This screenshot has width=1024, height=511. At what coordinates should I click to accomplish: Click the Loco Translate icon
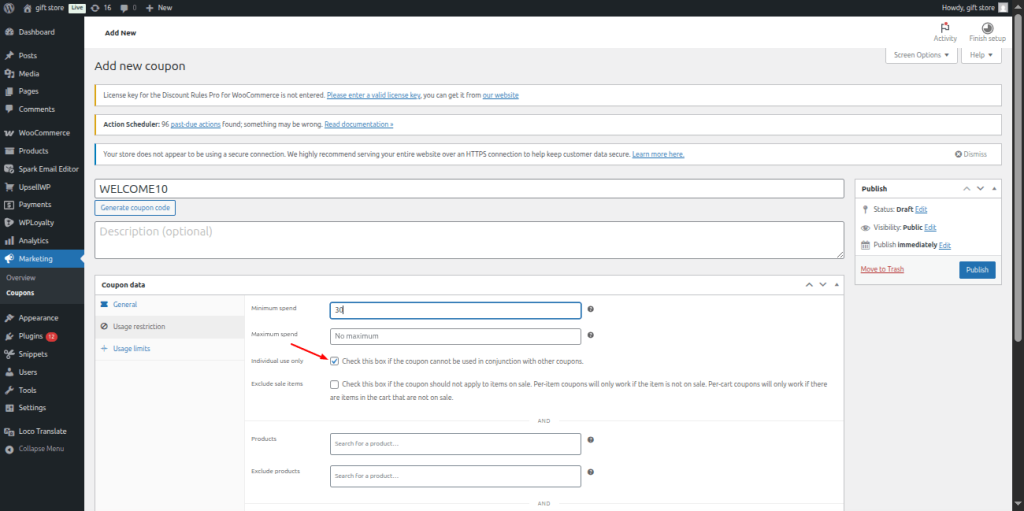coord(9,431)
